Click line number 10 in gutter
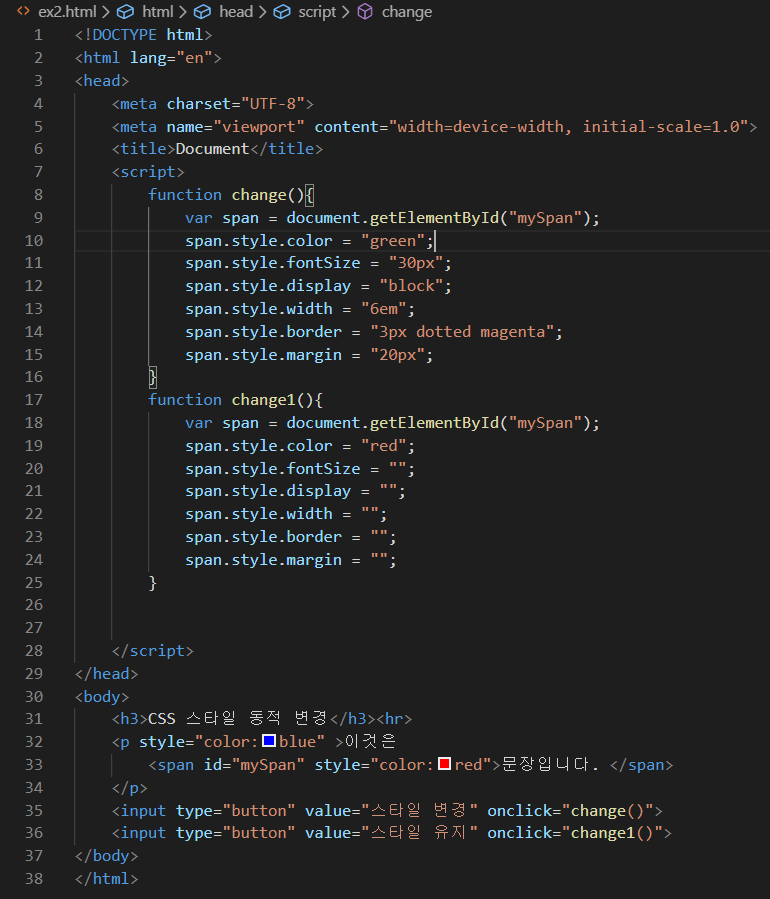Viewport: 770px width, 899px height. click(x=34, y=241)
